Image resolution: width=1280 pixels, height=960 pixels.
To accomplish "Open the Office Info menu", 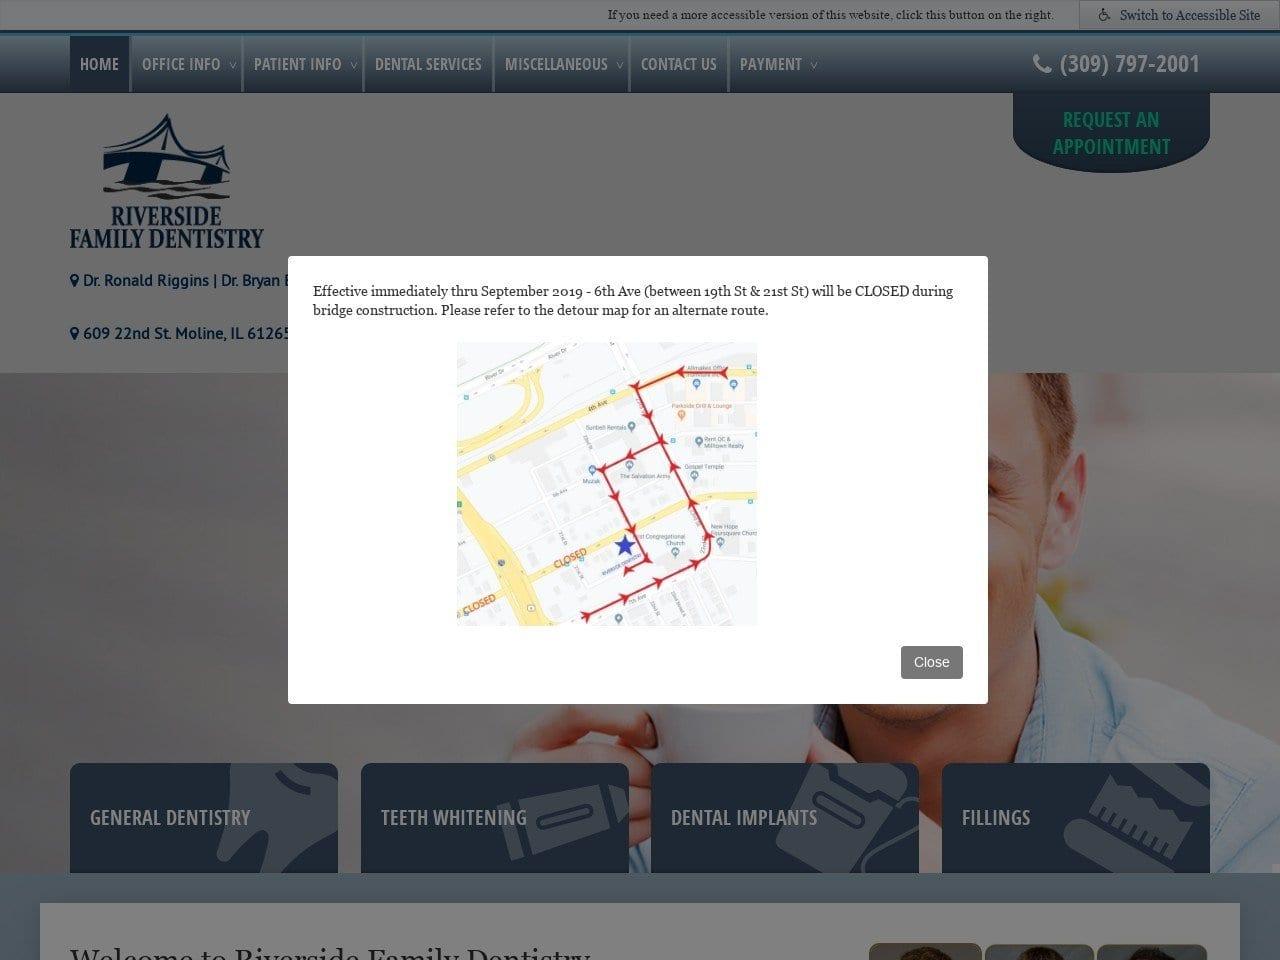I will tap(181, 64).
